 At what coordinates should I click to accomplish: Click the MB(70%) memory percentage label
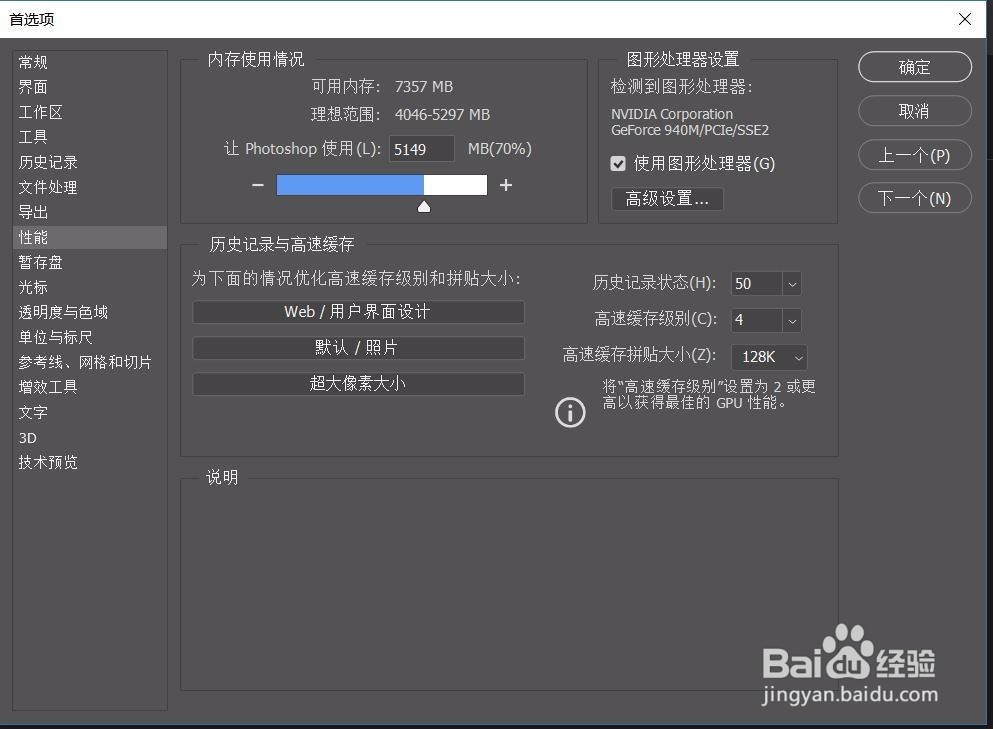tap(500, 149)
